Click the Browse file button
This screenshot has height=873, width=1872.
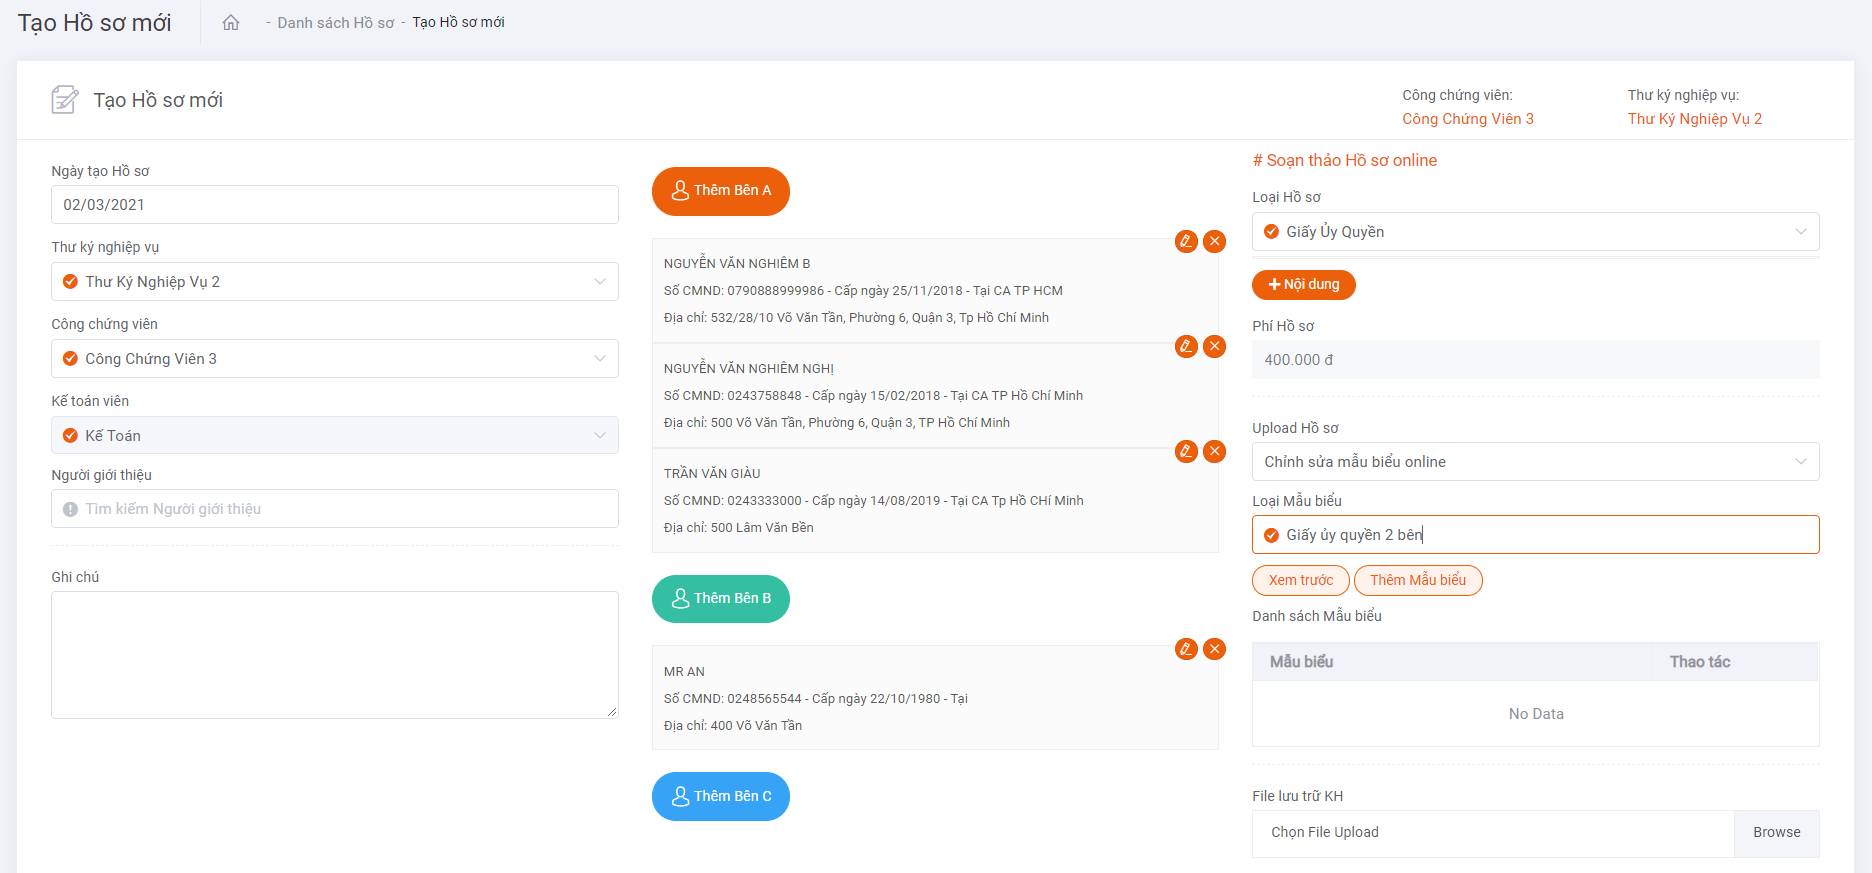[x=1776, y=832]
